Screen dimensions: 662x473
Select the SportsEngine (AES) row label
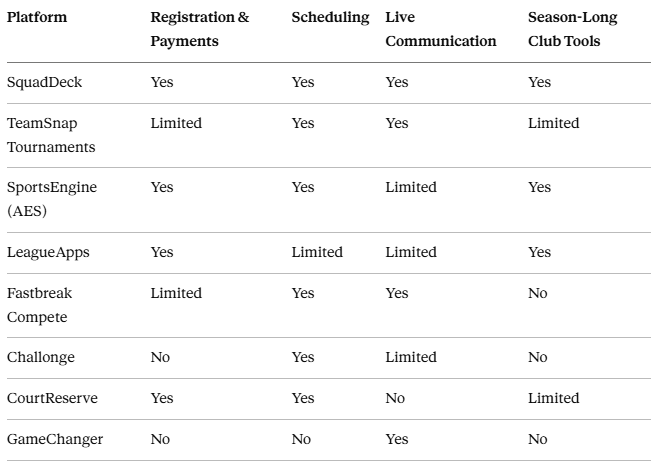tap(52, 199)
